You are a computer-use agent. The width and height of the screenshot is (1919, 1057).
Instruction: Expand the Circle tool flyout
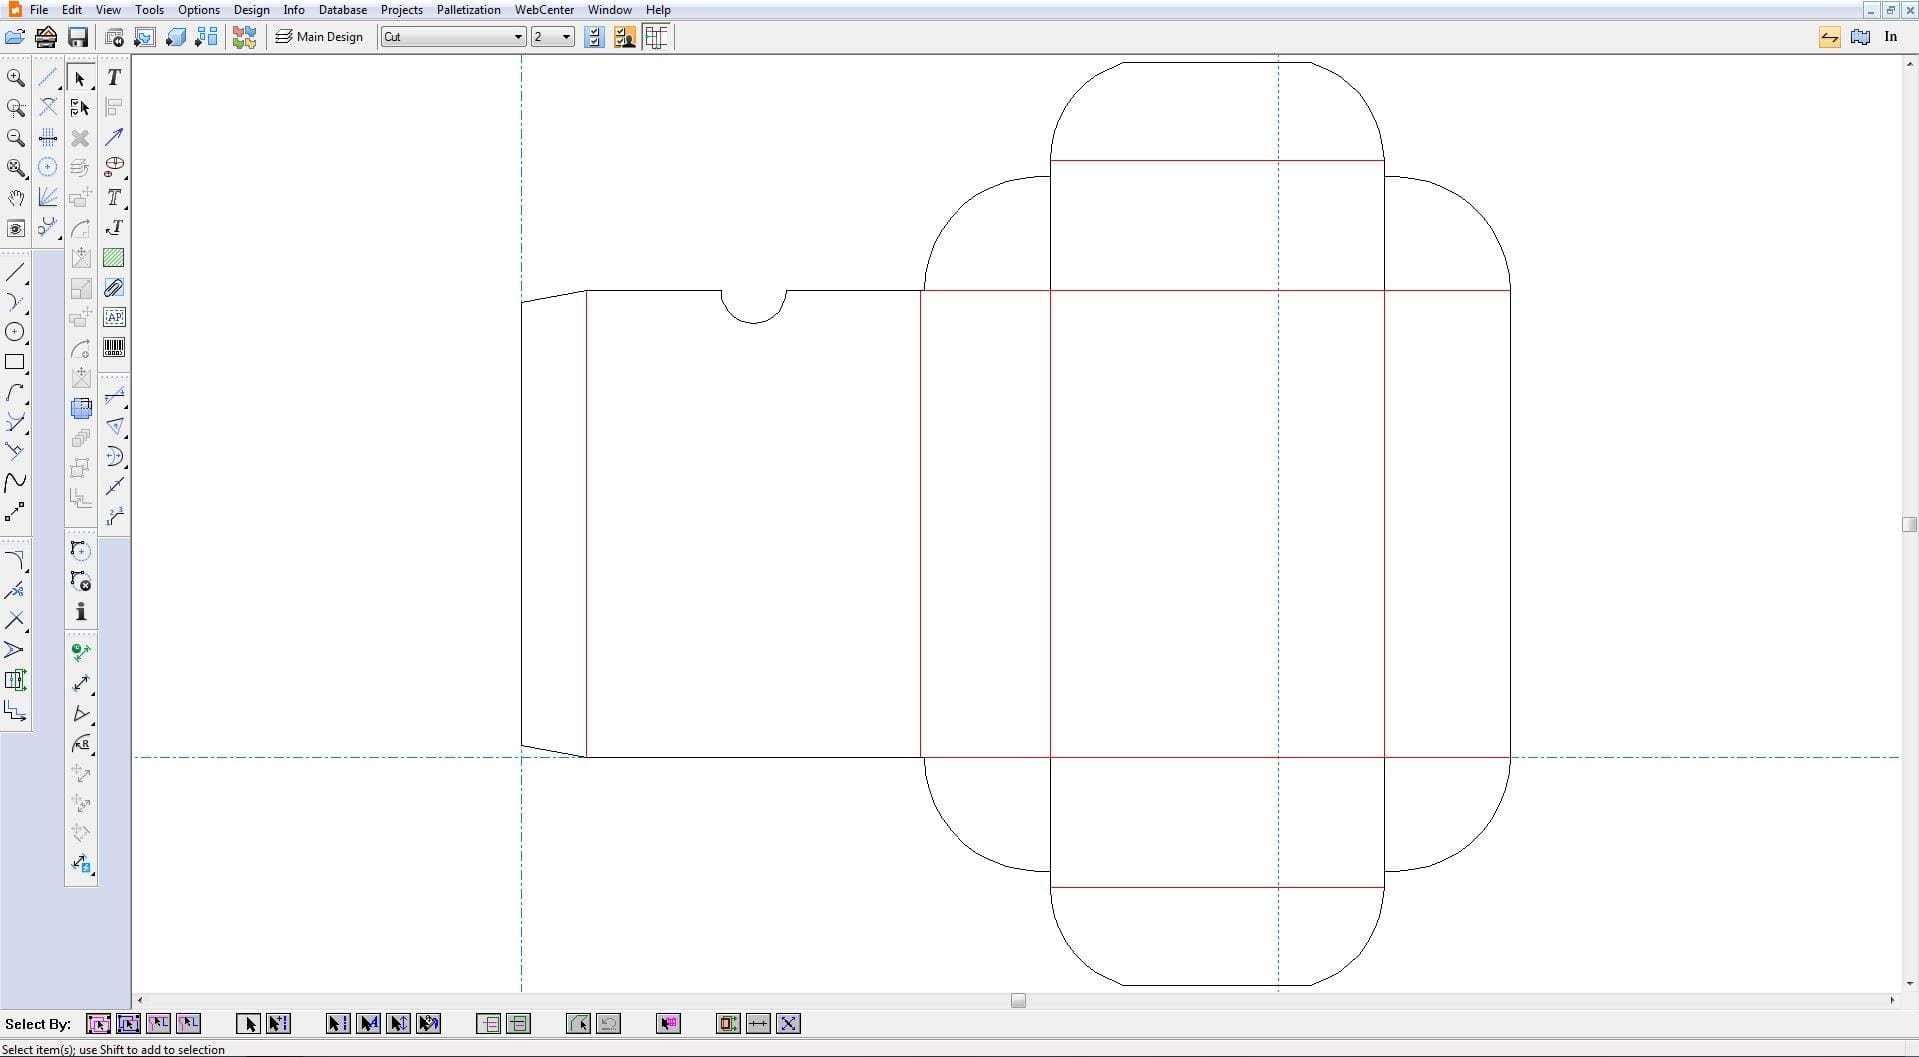[x=27, y=343]
